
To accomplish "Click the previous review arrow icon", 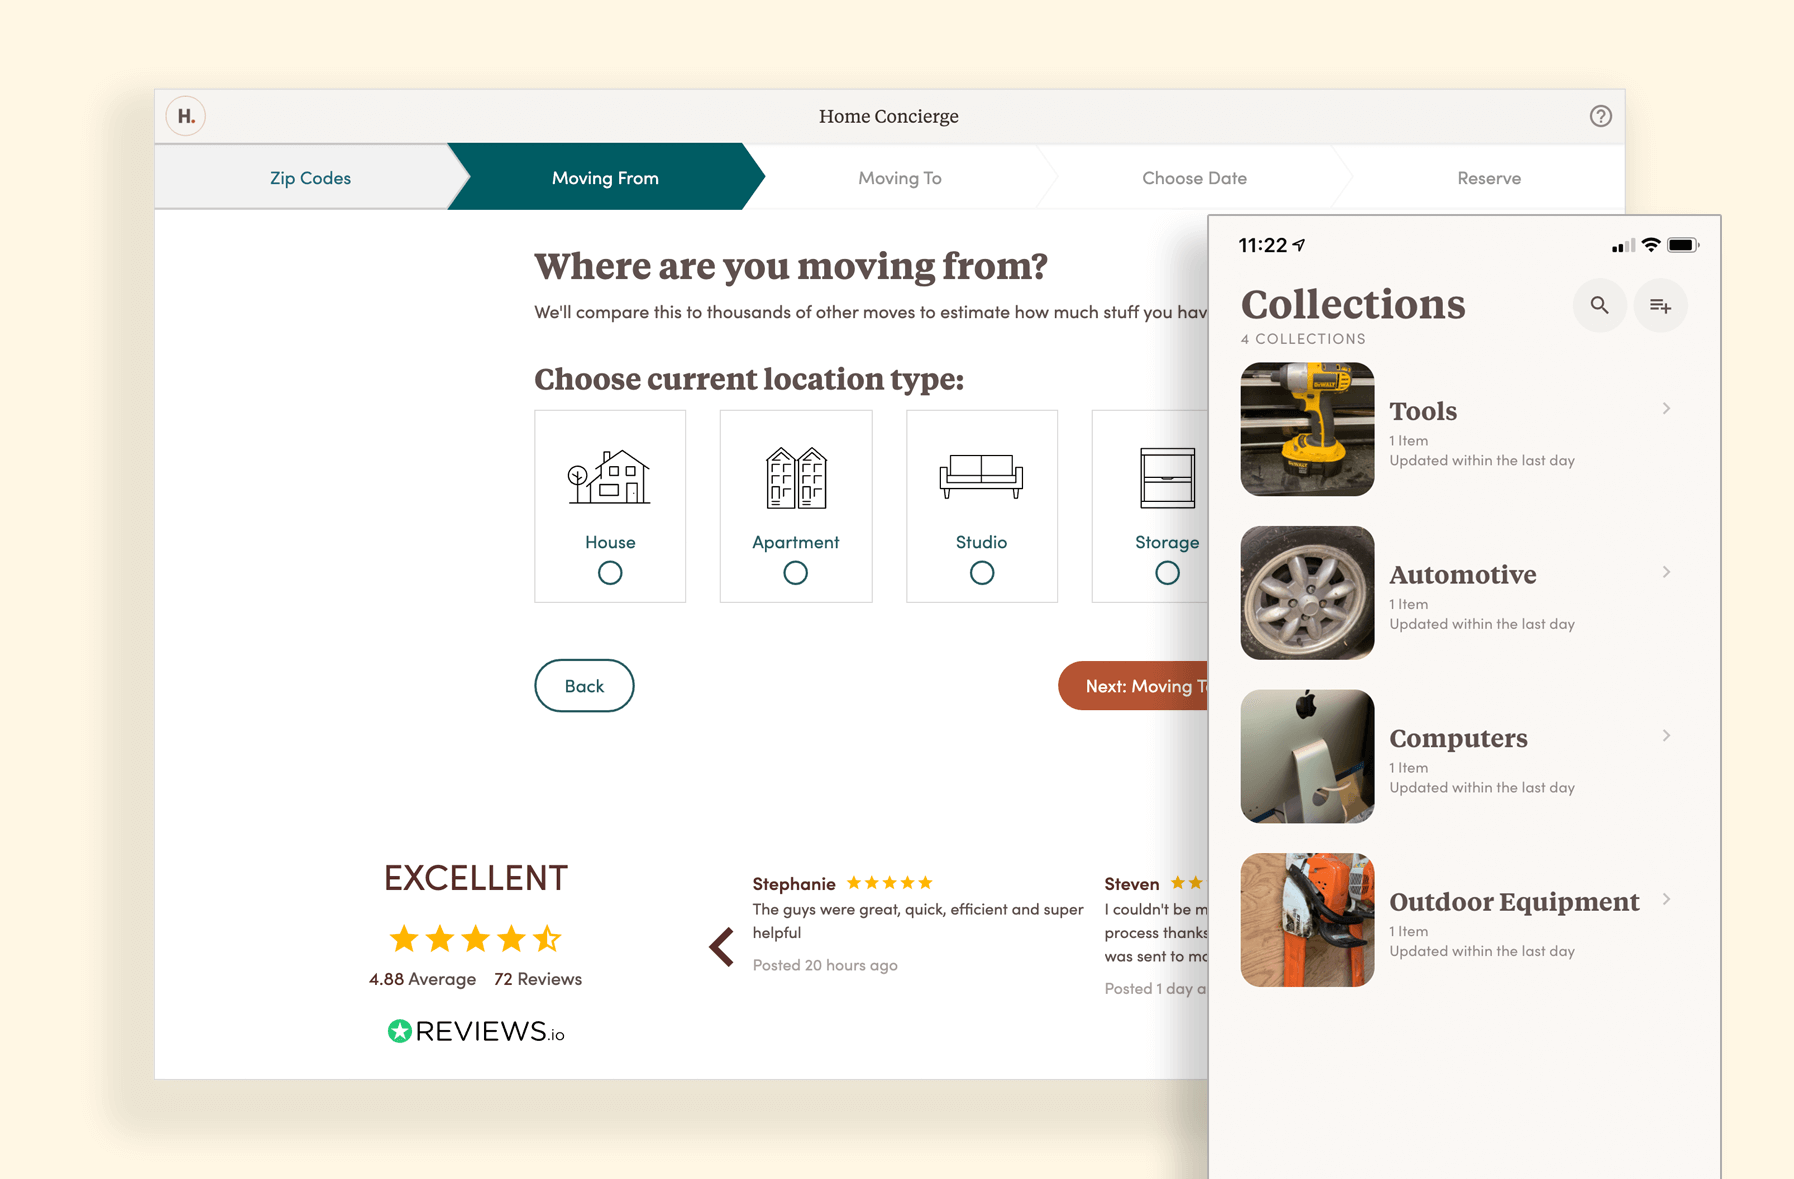I will (721, 946).
